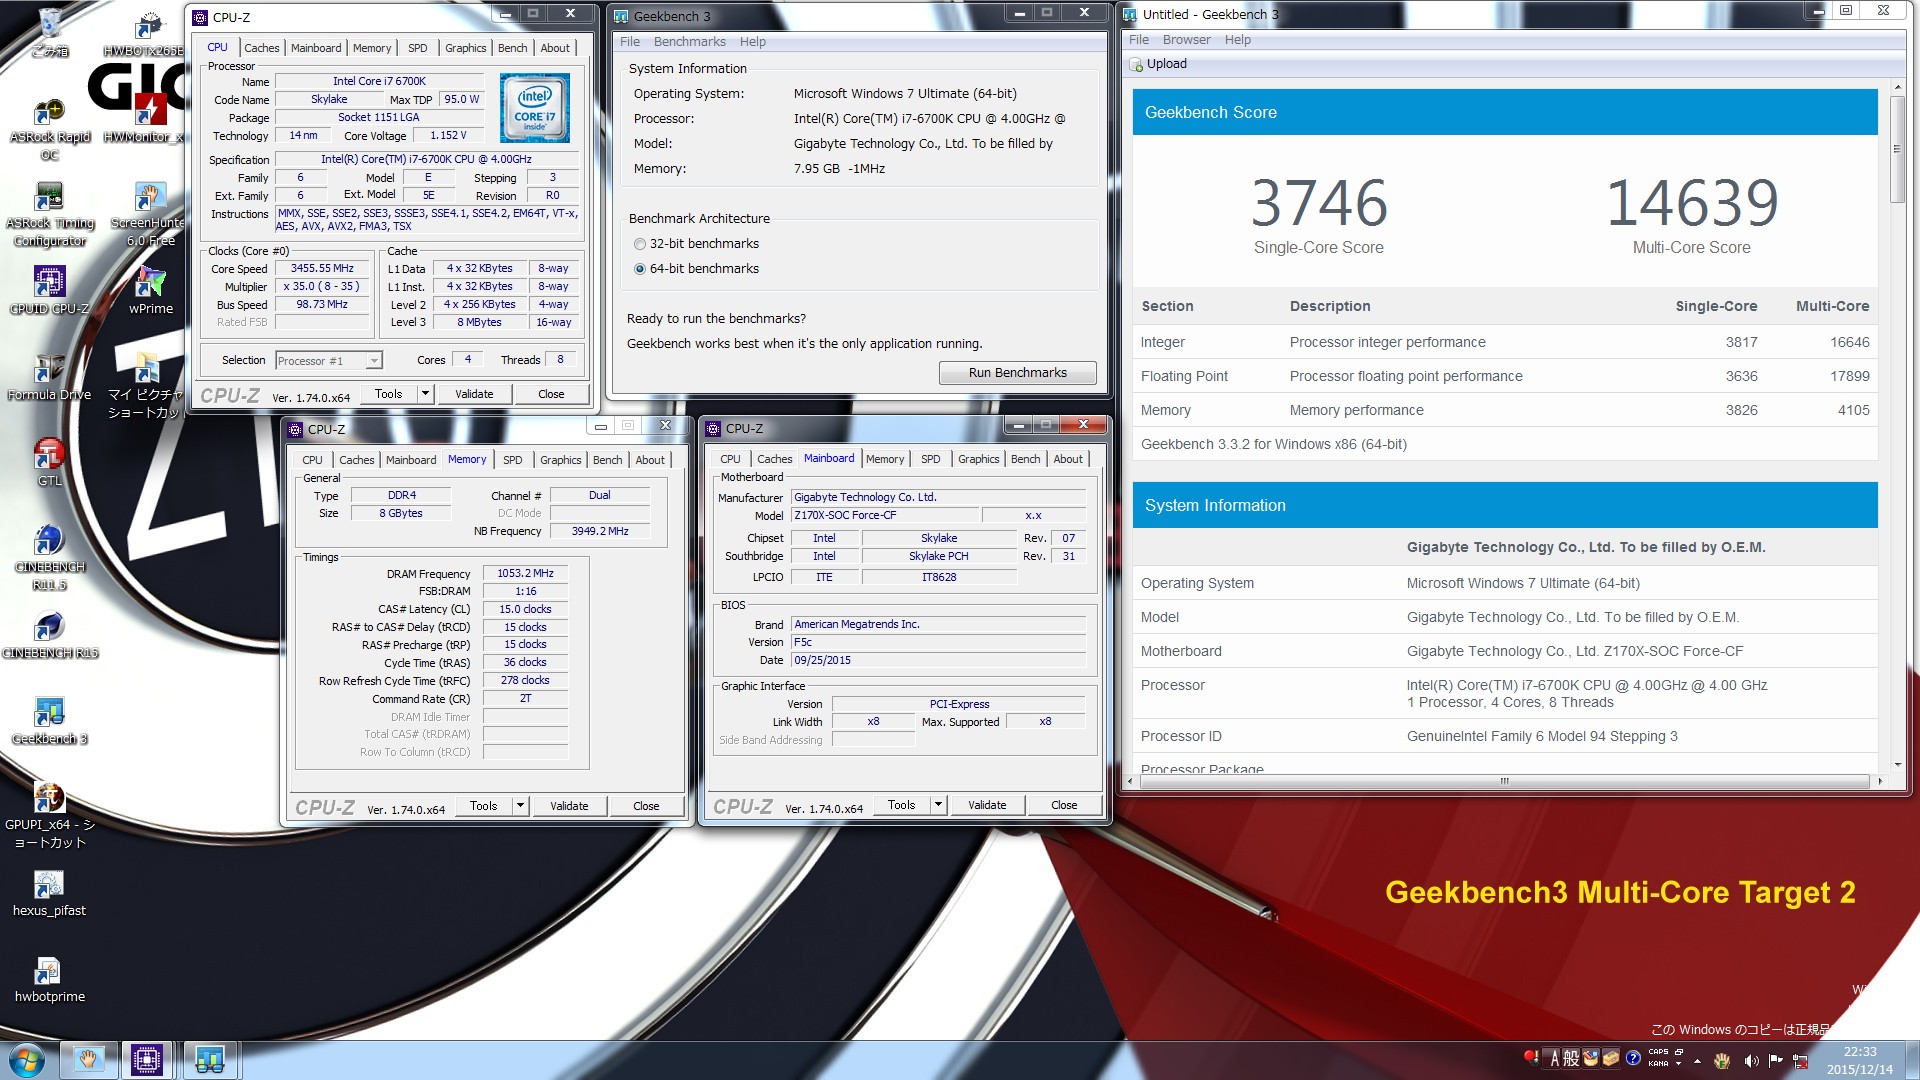Activate the Geekbench taskbar button

tap(209, 1059)
